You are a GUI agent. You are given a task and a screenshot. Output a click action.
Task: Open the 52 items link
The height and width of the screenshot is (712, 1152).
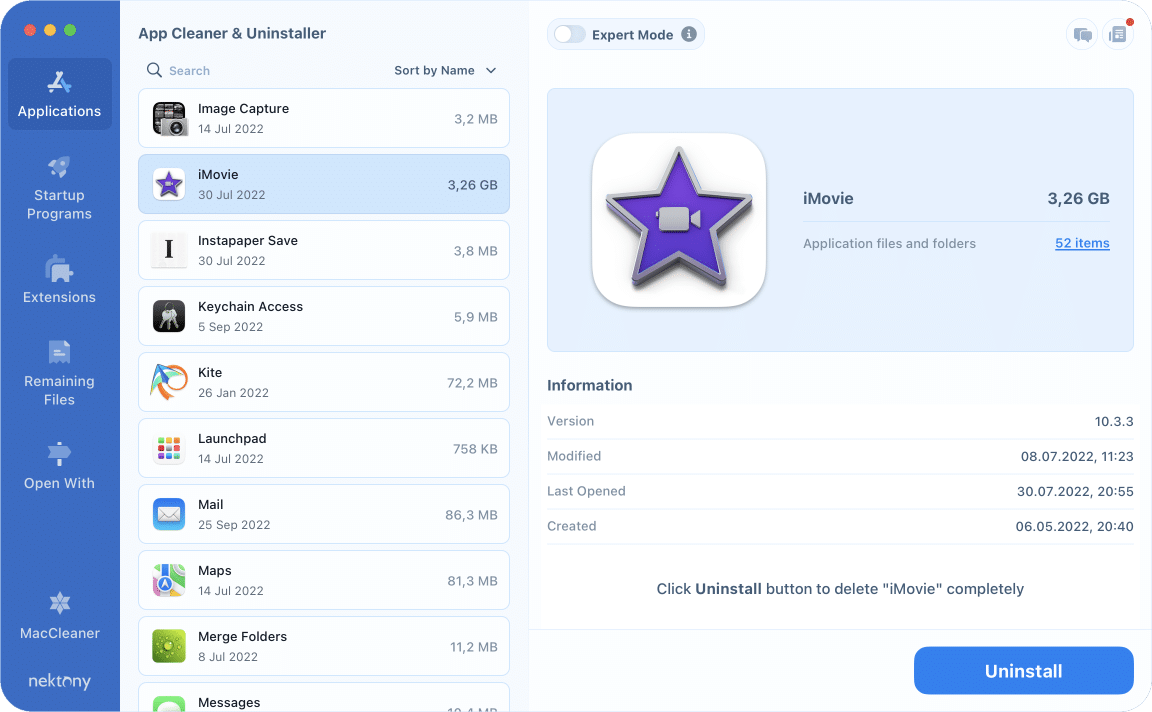tap(1082, 243)
